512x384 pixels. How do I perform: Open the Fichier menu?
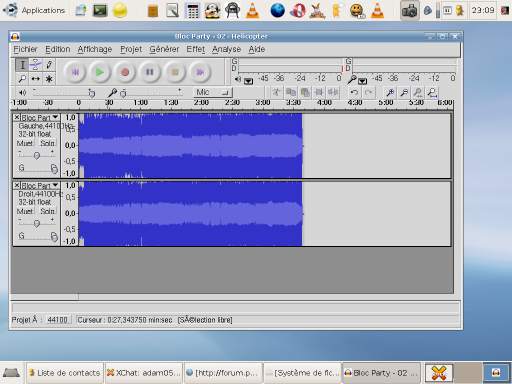pos(25,49)
